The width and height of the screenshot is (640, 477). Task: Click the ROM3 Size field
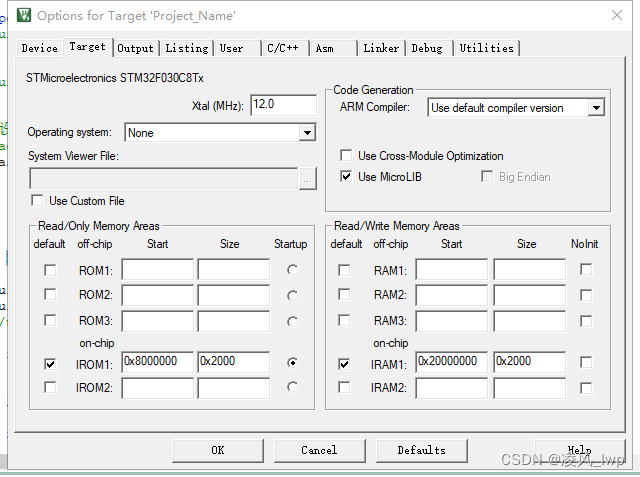233,321
